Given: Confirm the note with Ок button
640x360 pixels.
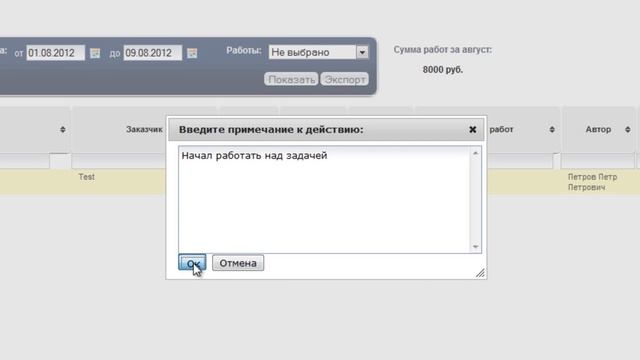Looking at the screenshot, I should [192, 263].
